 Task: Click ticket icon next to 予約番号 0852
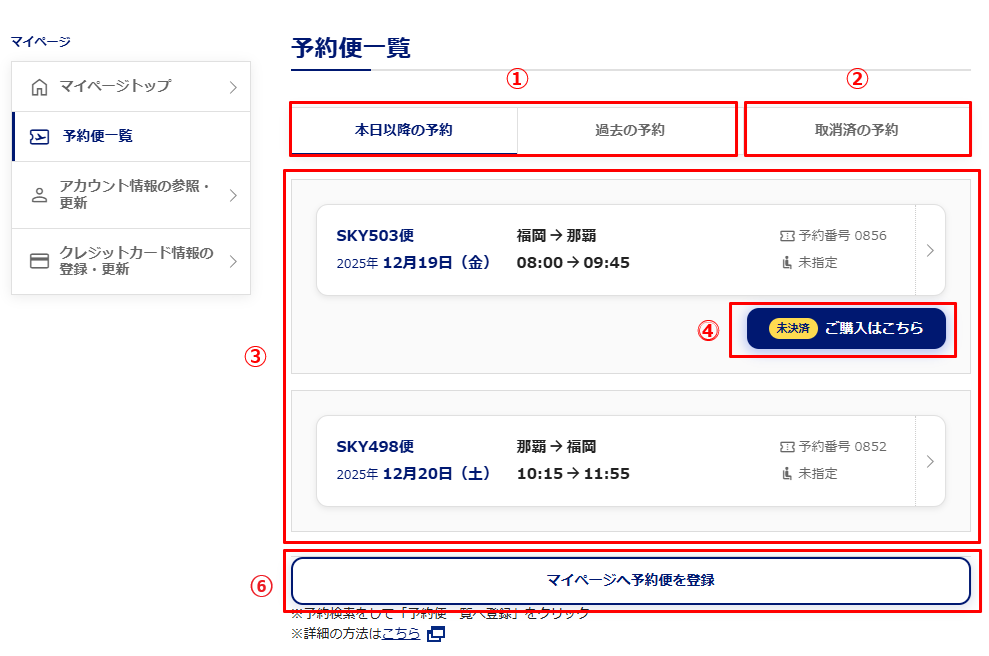(x=786, y=447)
